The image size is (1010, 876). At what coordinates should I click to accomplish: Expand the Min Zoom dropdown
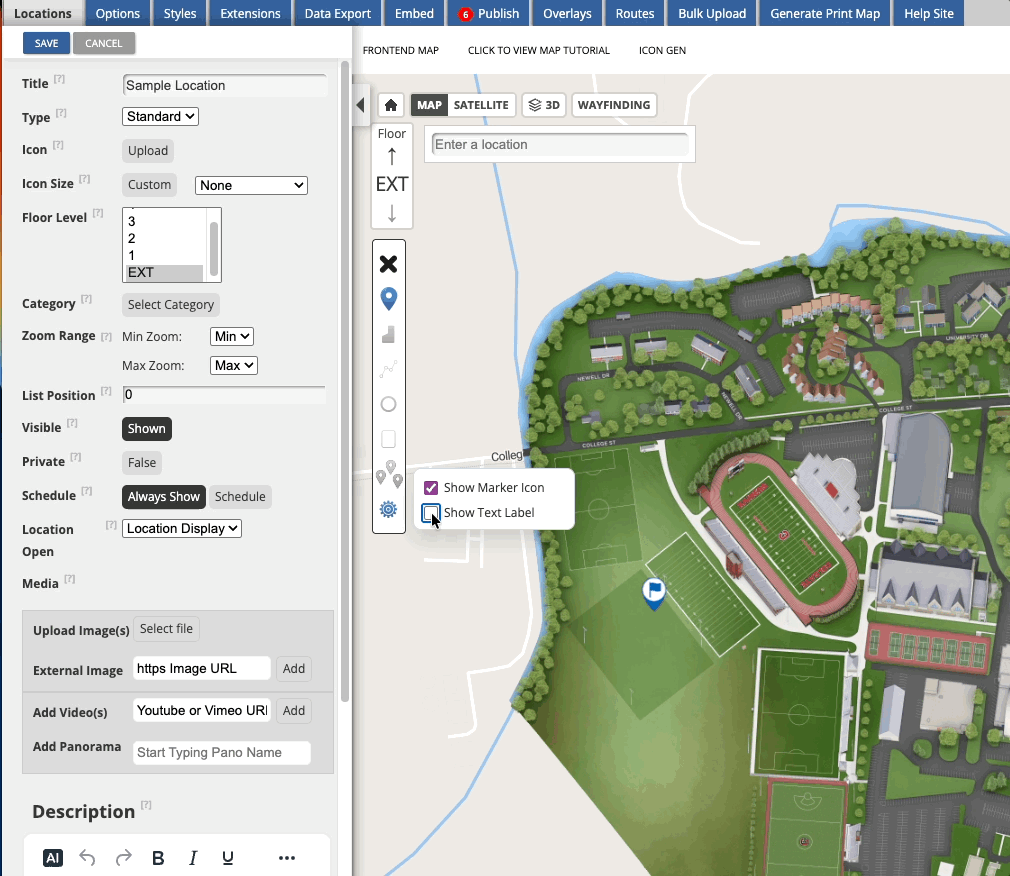[232, 337]
